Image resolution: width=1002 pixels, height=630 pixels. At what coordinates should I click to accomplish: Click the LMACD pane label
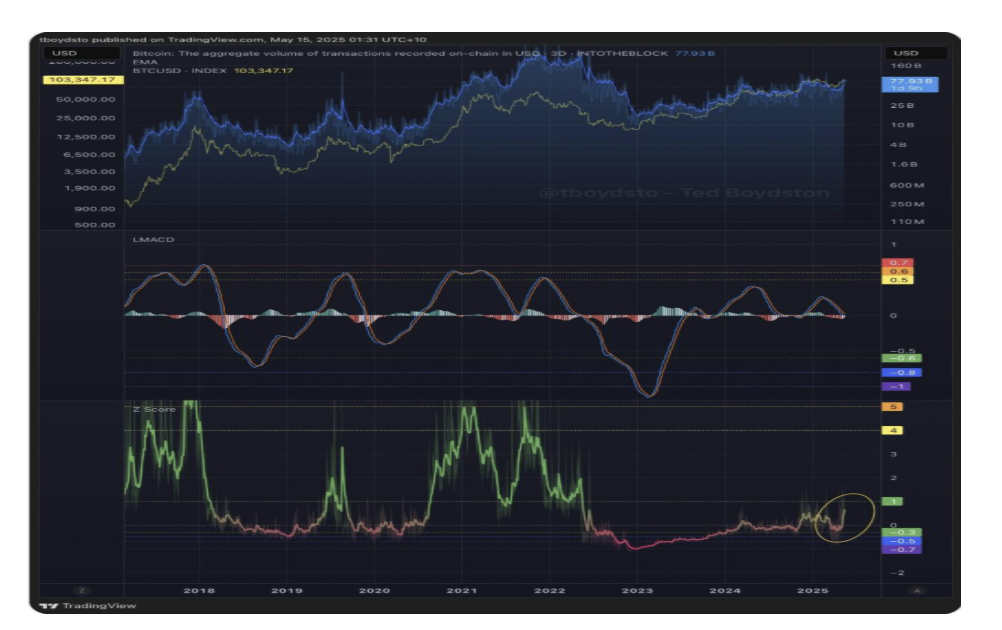coord(153,240)
